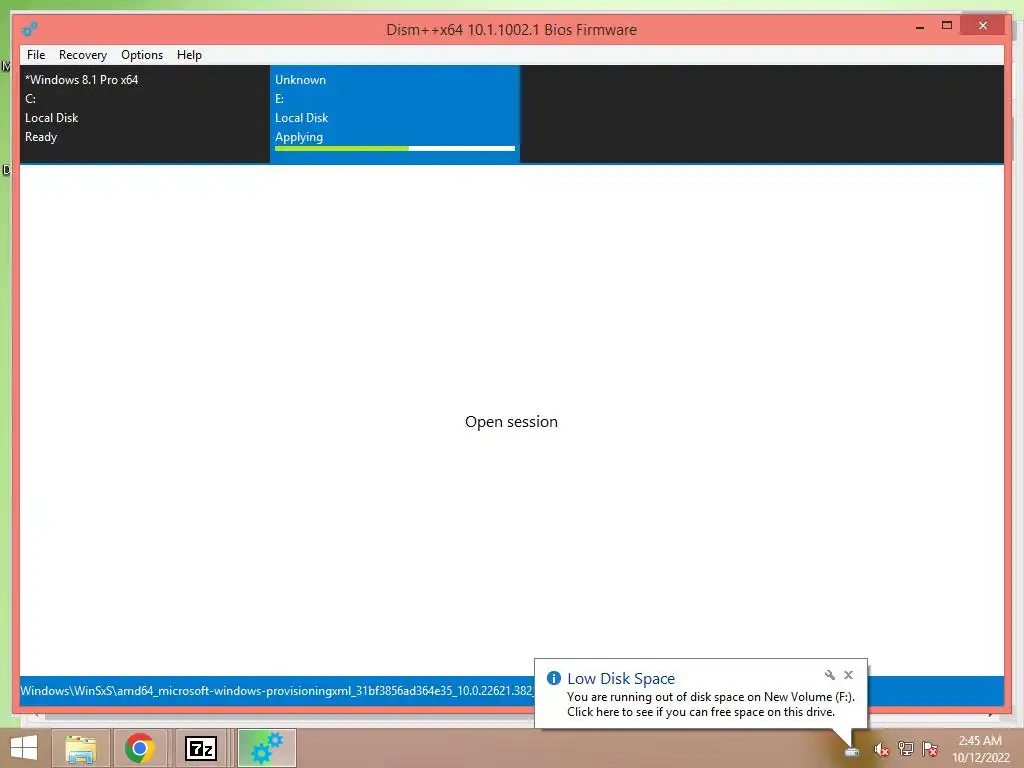Open File Explorer from the taskbar
This screenshot has height=768, width=1024.
80,748
